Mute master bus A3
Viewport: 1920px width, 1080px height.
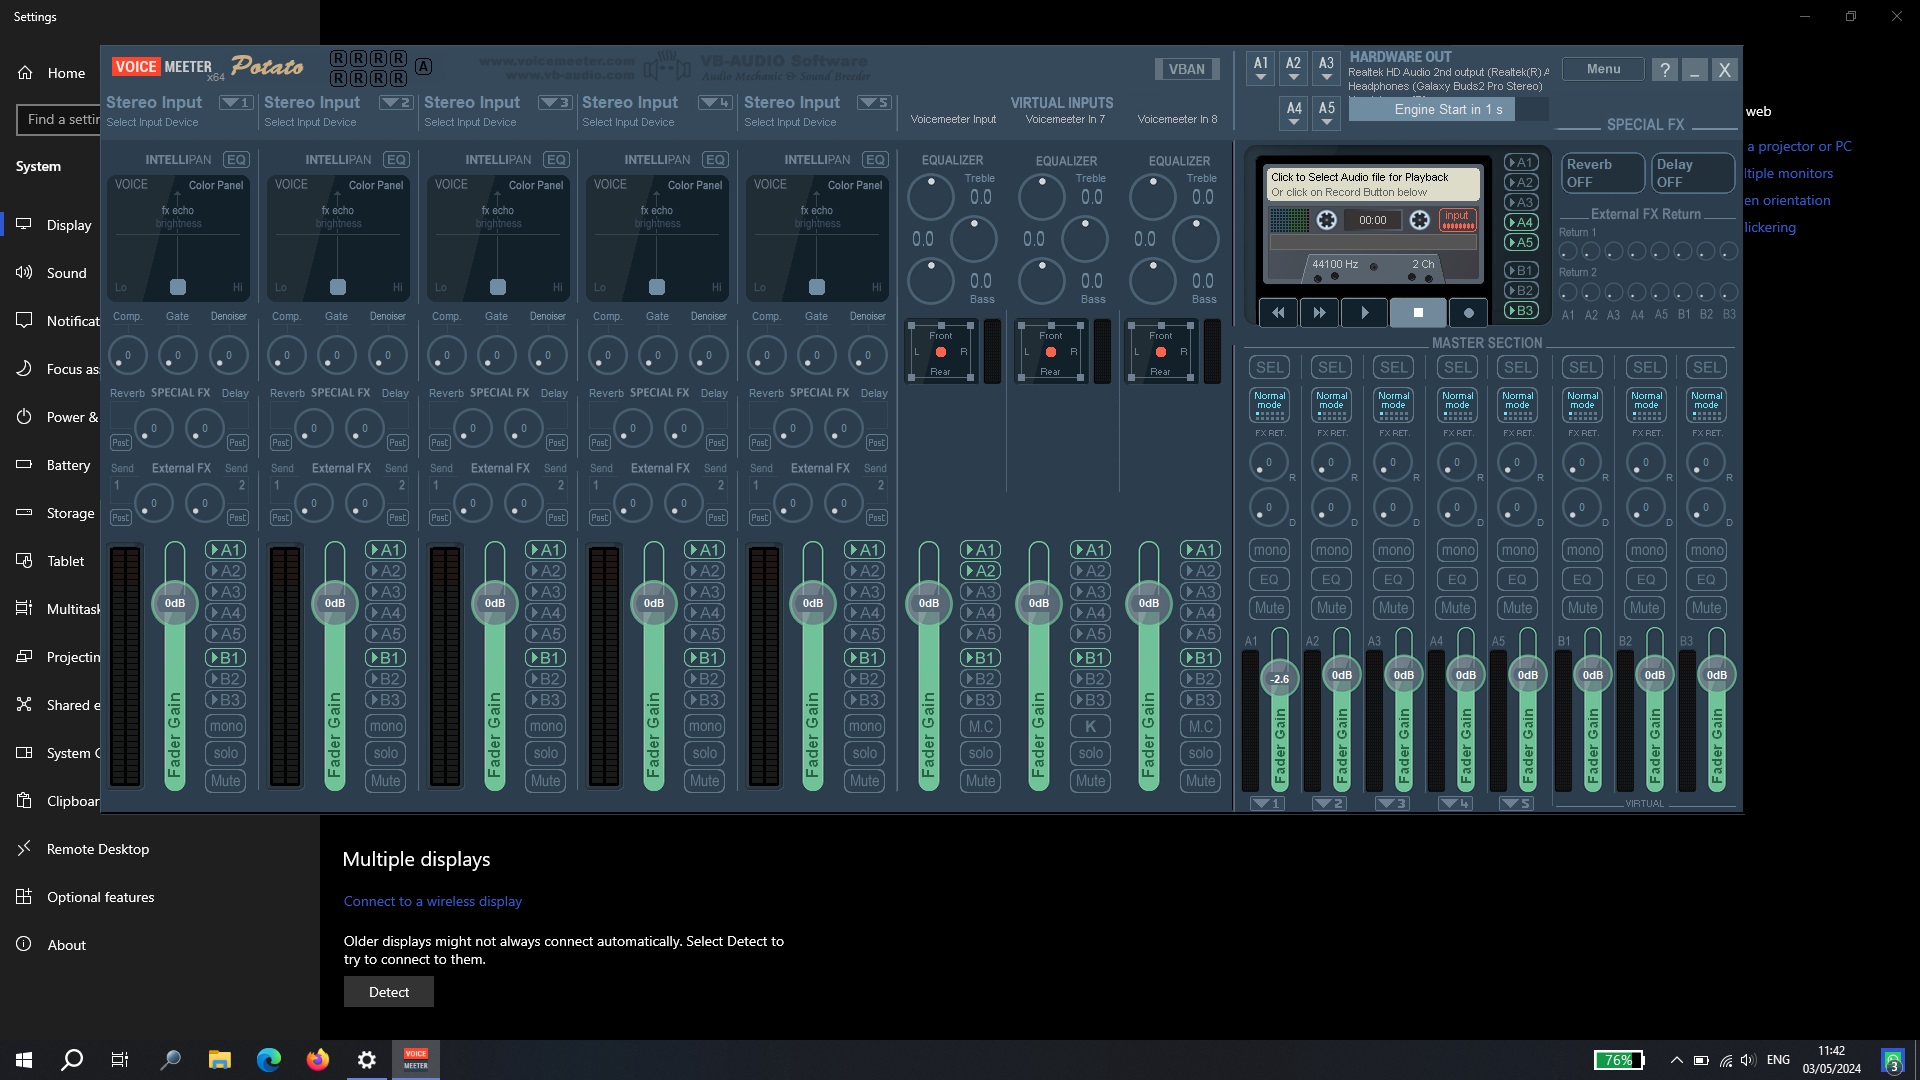pos(1394,608)
